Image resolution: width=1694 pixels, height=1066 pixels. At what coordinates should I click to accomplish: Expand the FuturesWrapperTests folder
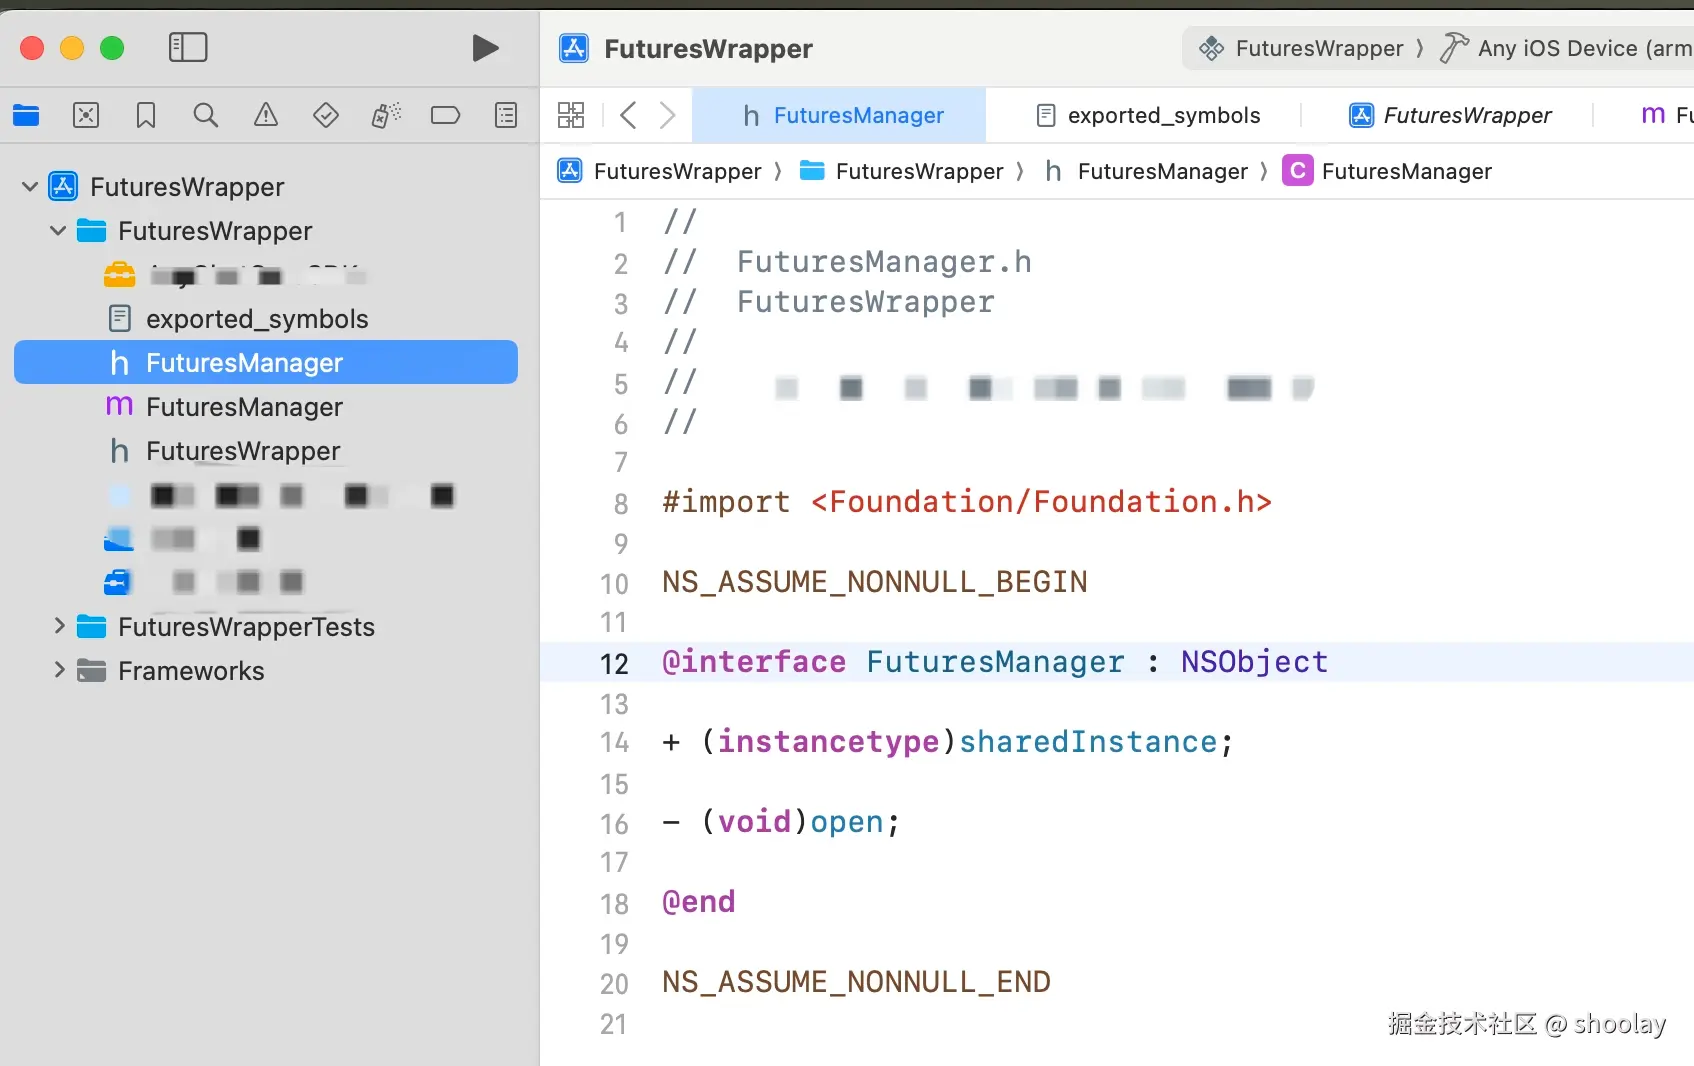tap(59, 626)
